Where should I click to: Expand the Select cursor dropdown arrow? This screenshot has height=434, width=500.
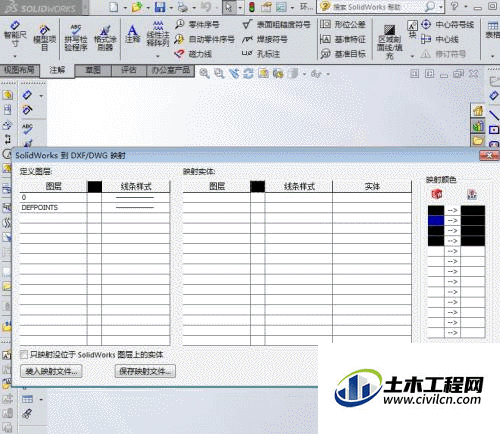click(240, 7)
